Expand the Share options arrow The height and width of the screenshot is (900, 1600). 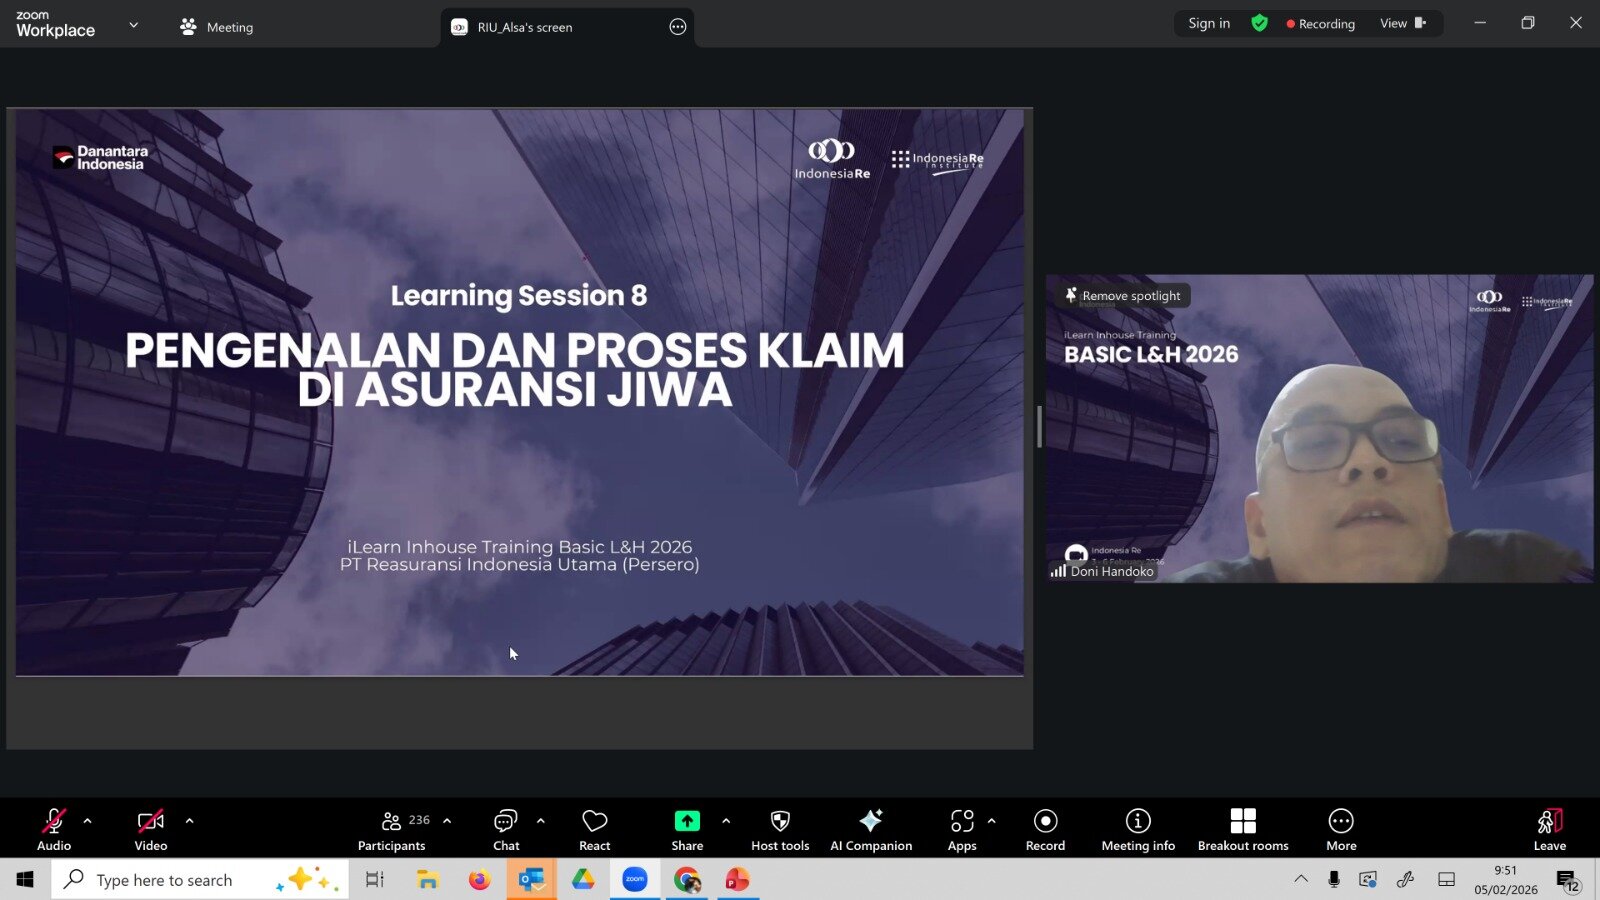point(726,821)
